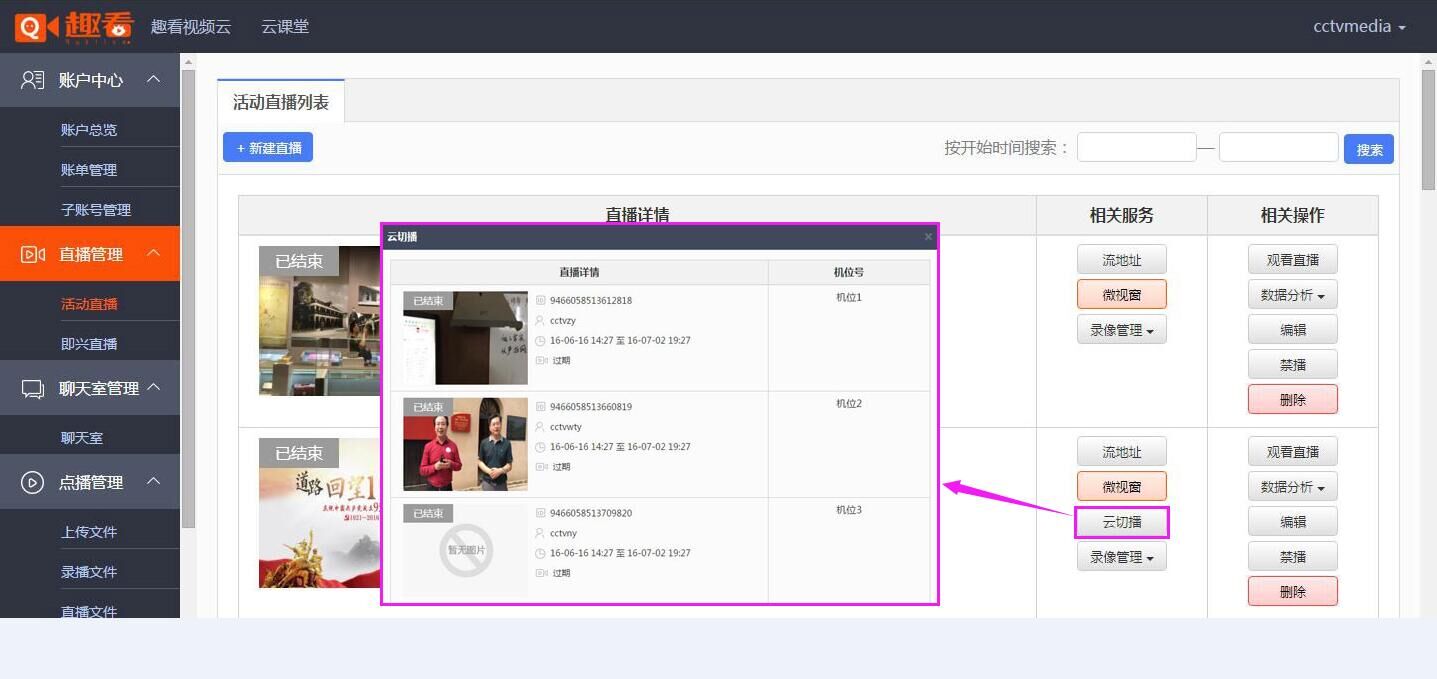Click the live management camera icon
Image resolution: width=1437 pixels, height=679 pixels.
point(33,254)
